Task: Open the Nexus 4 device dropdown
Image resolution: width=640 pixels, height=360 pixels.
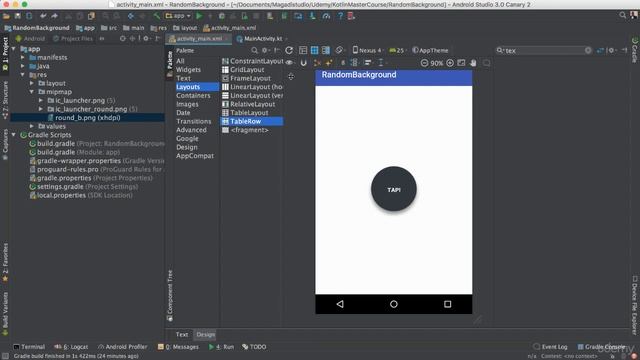Action: (368, 50)
